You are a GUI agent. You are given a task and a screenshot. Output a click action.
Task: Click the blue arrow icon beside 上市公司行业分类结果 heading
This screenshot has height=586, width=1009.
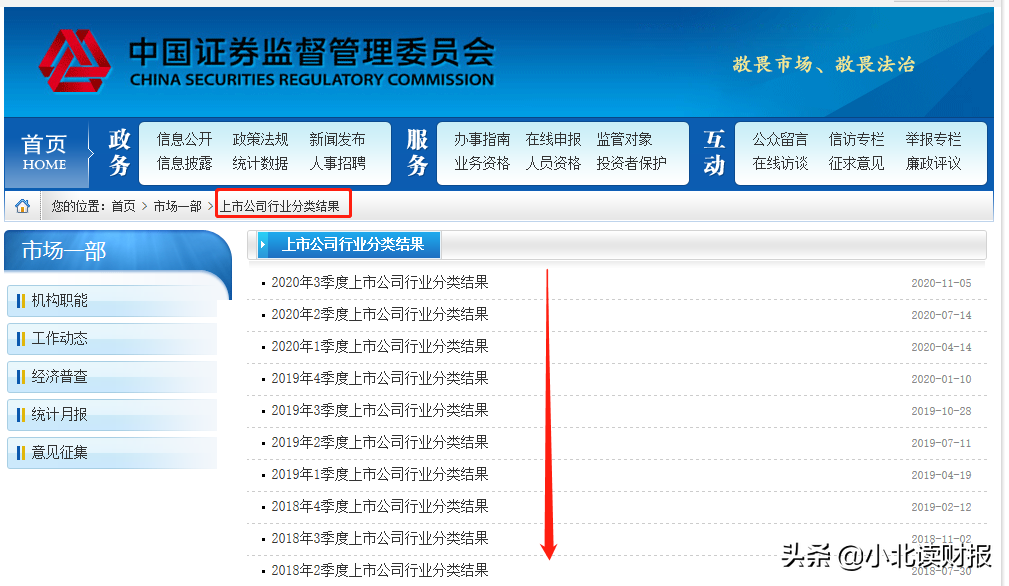266,244
